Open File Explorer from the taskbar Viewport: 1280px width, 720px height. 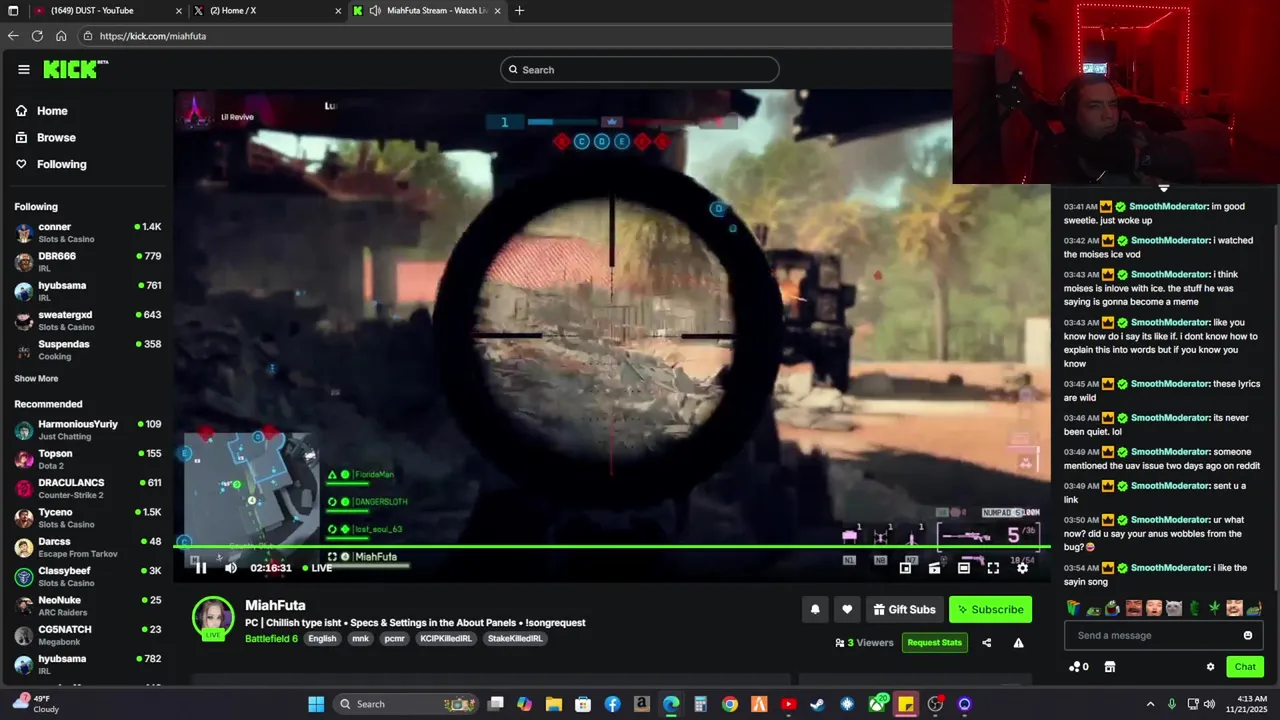click(554, 704)
